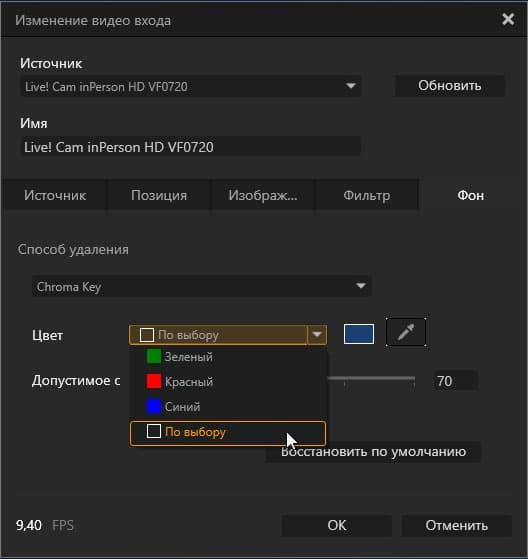The width and height of the screenshot is (528, 559).
Task: Open the Chroma Key removal method dropdown
Action: click(x=202, y=286)
